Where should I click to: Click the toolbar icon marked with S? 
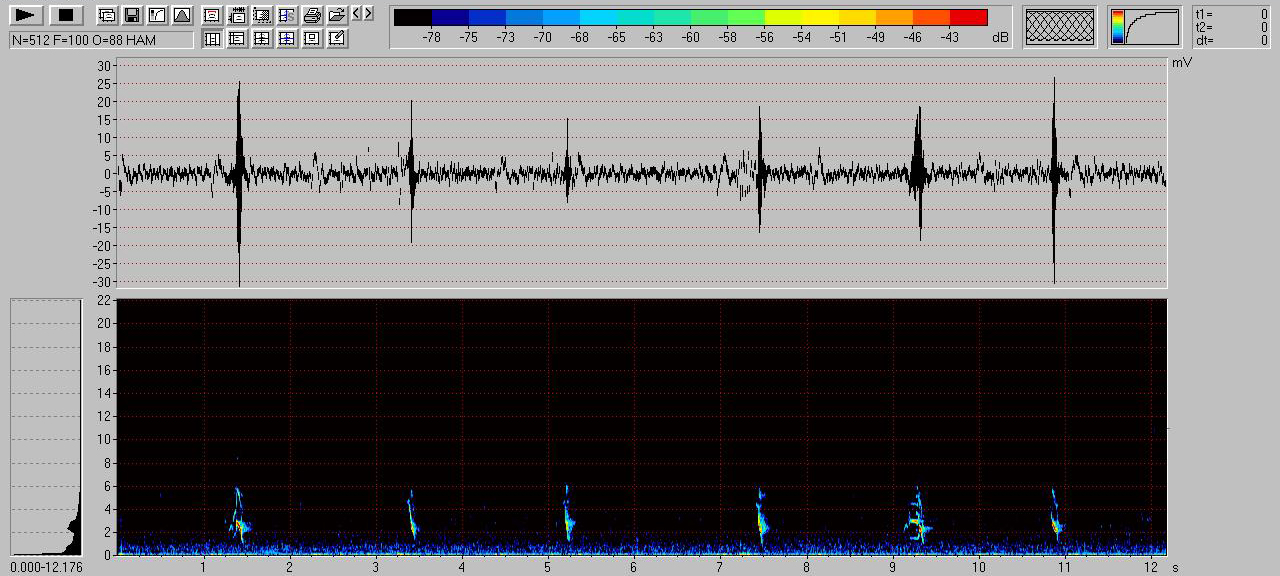(287, 15)
